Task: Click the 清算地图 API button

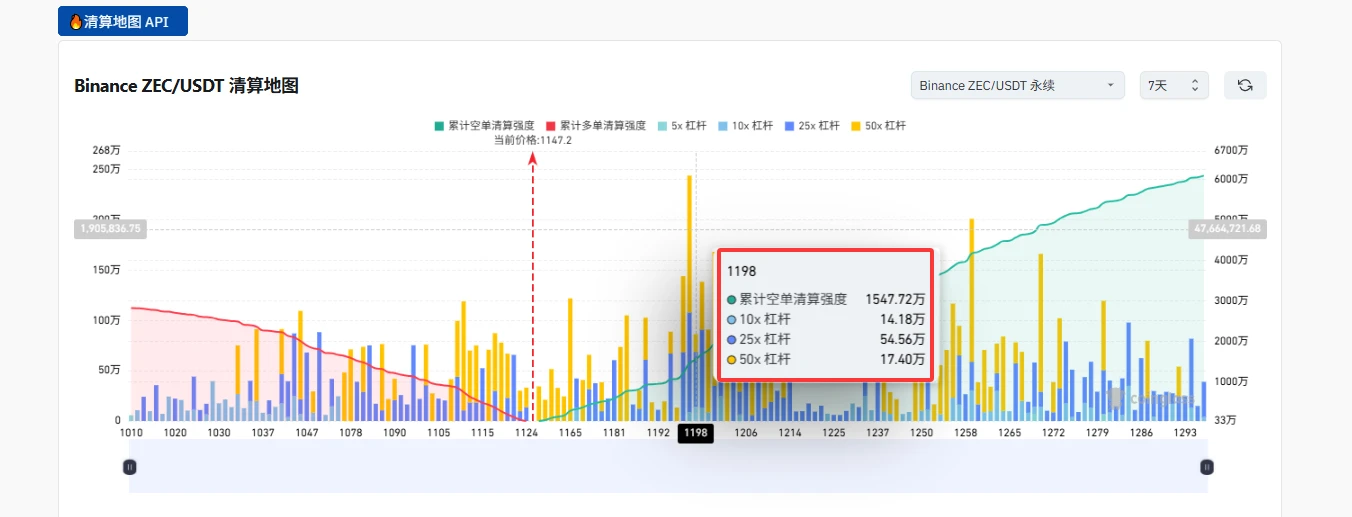Action: click(x=123, y=21)
